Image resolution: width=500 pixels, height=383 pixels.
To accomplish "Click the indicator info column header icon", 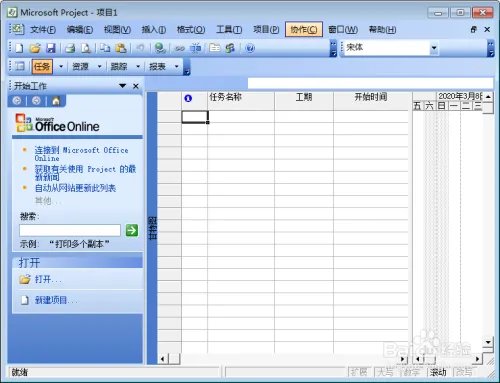I will 188,98.
